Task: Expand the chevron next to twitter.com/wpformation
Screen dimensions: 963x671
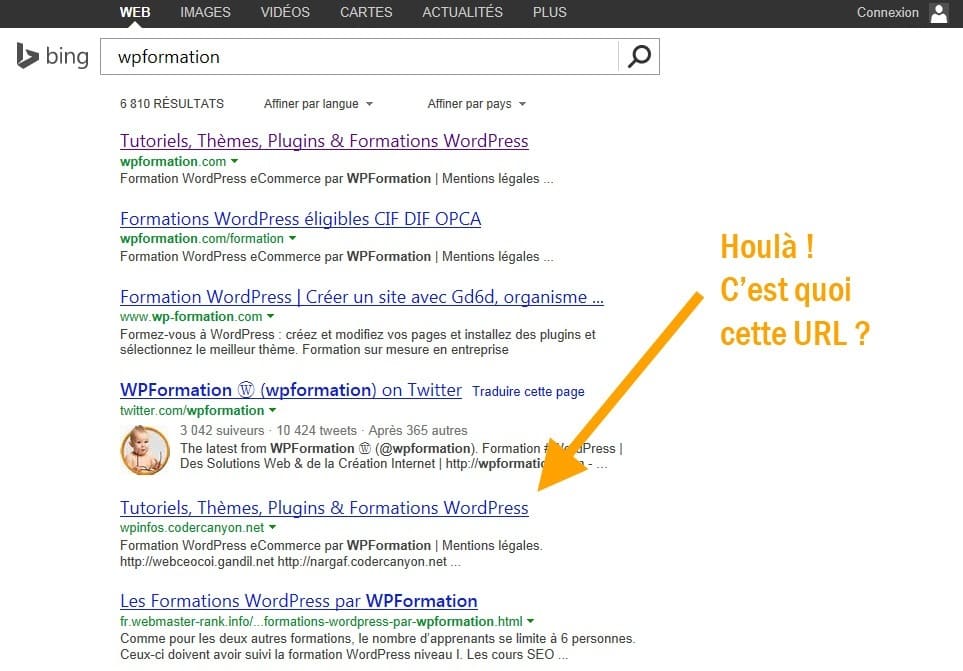Action: [272, 410]
